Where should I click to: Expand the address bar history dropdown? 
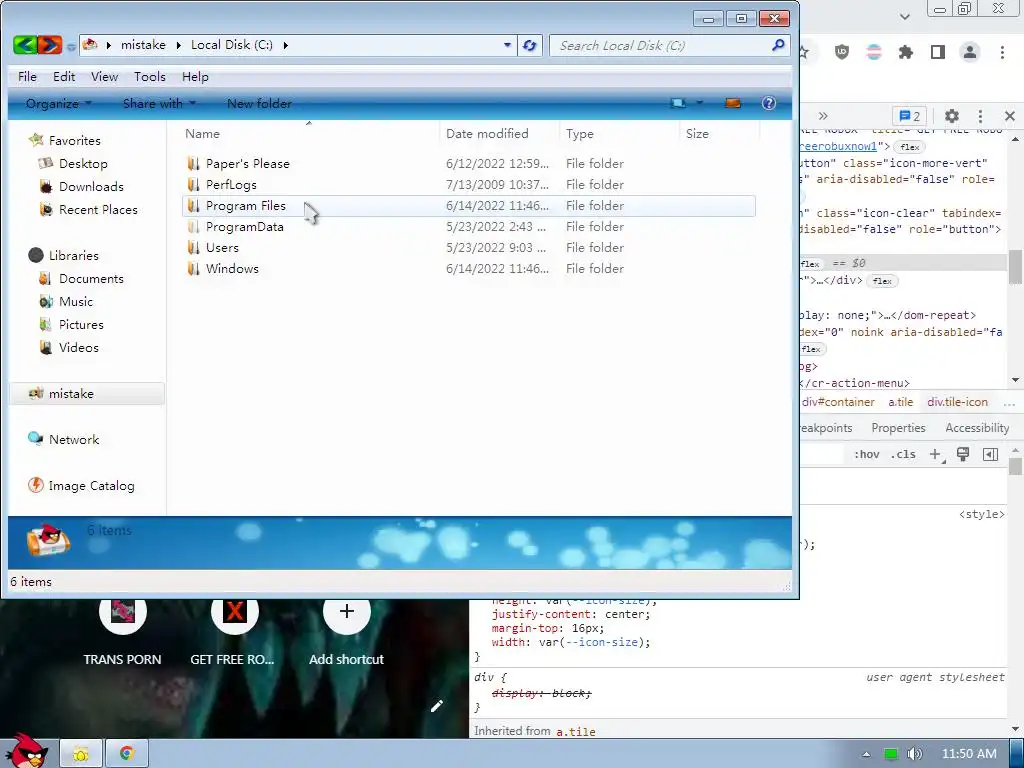click(507, 45)
